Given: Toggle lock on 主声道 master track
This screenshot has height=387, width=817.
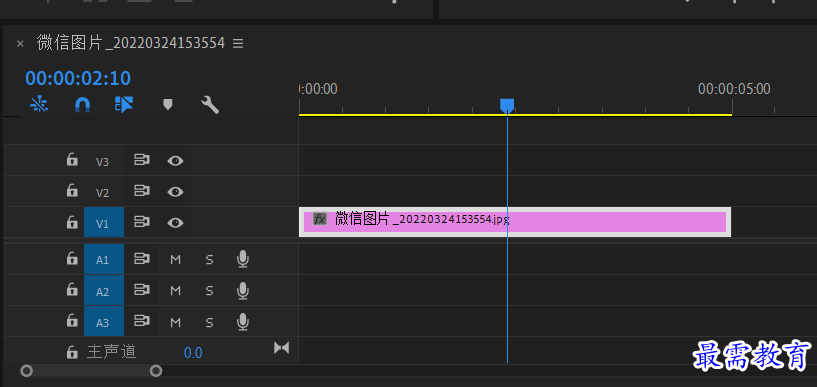Looking at the screenshot, I should pos(72,353).
